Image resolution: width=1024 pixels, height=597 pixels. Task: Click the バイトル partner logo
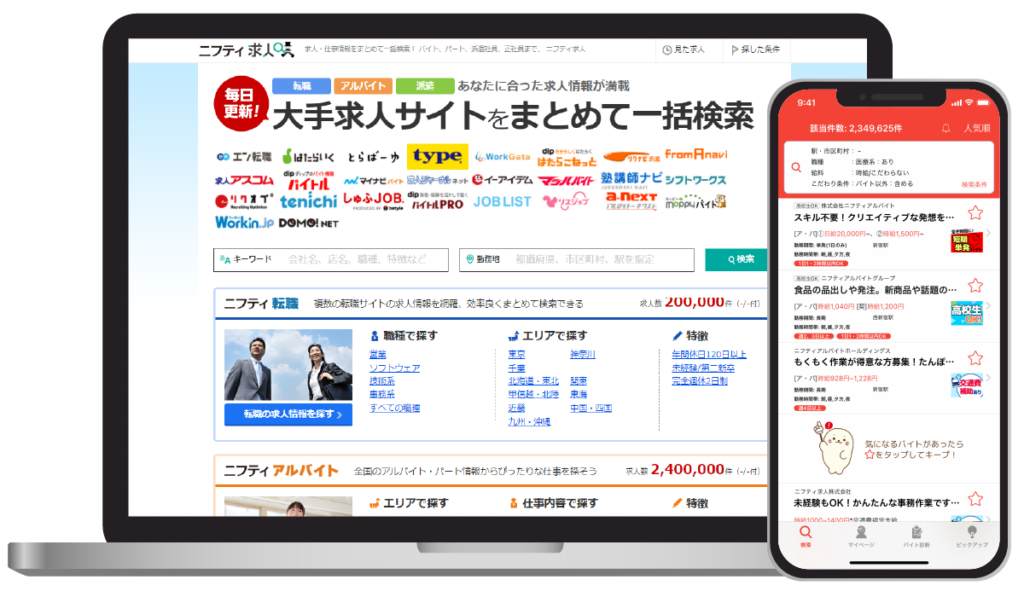309,181
